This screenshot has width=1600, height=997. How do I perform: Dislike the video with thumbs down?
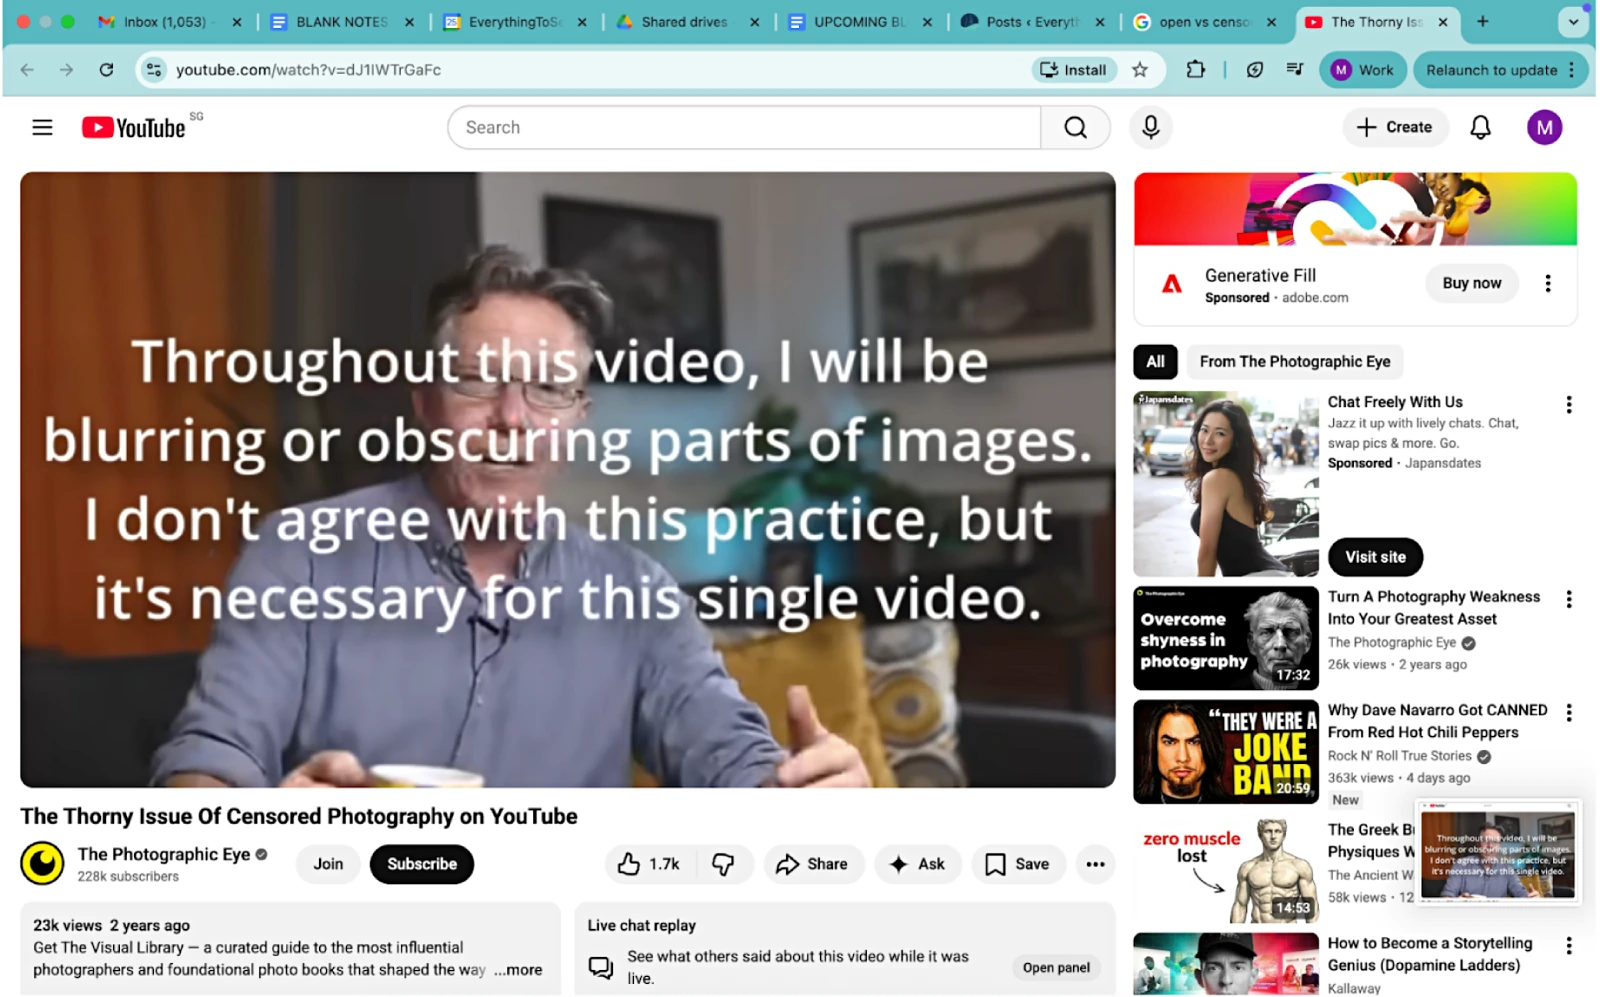pyautogui.click(x=723, y=864)
